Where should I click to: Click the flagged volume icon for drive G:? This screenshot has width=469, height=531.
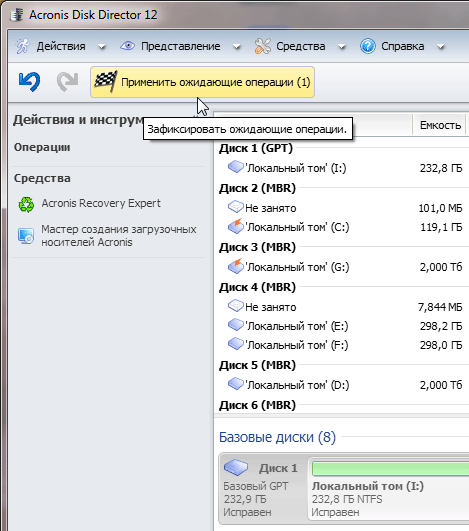coord(236,266)
